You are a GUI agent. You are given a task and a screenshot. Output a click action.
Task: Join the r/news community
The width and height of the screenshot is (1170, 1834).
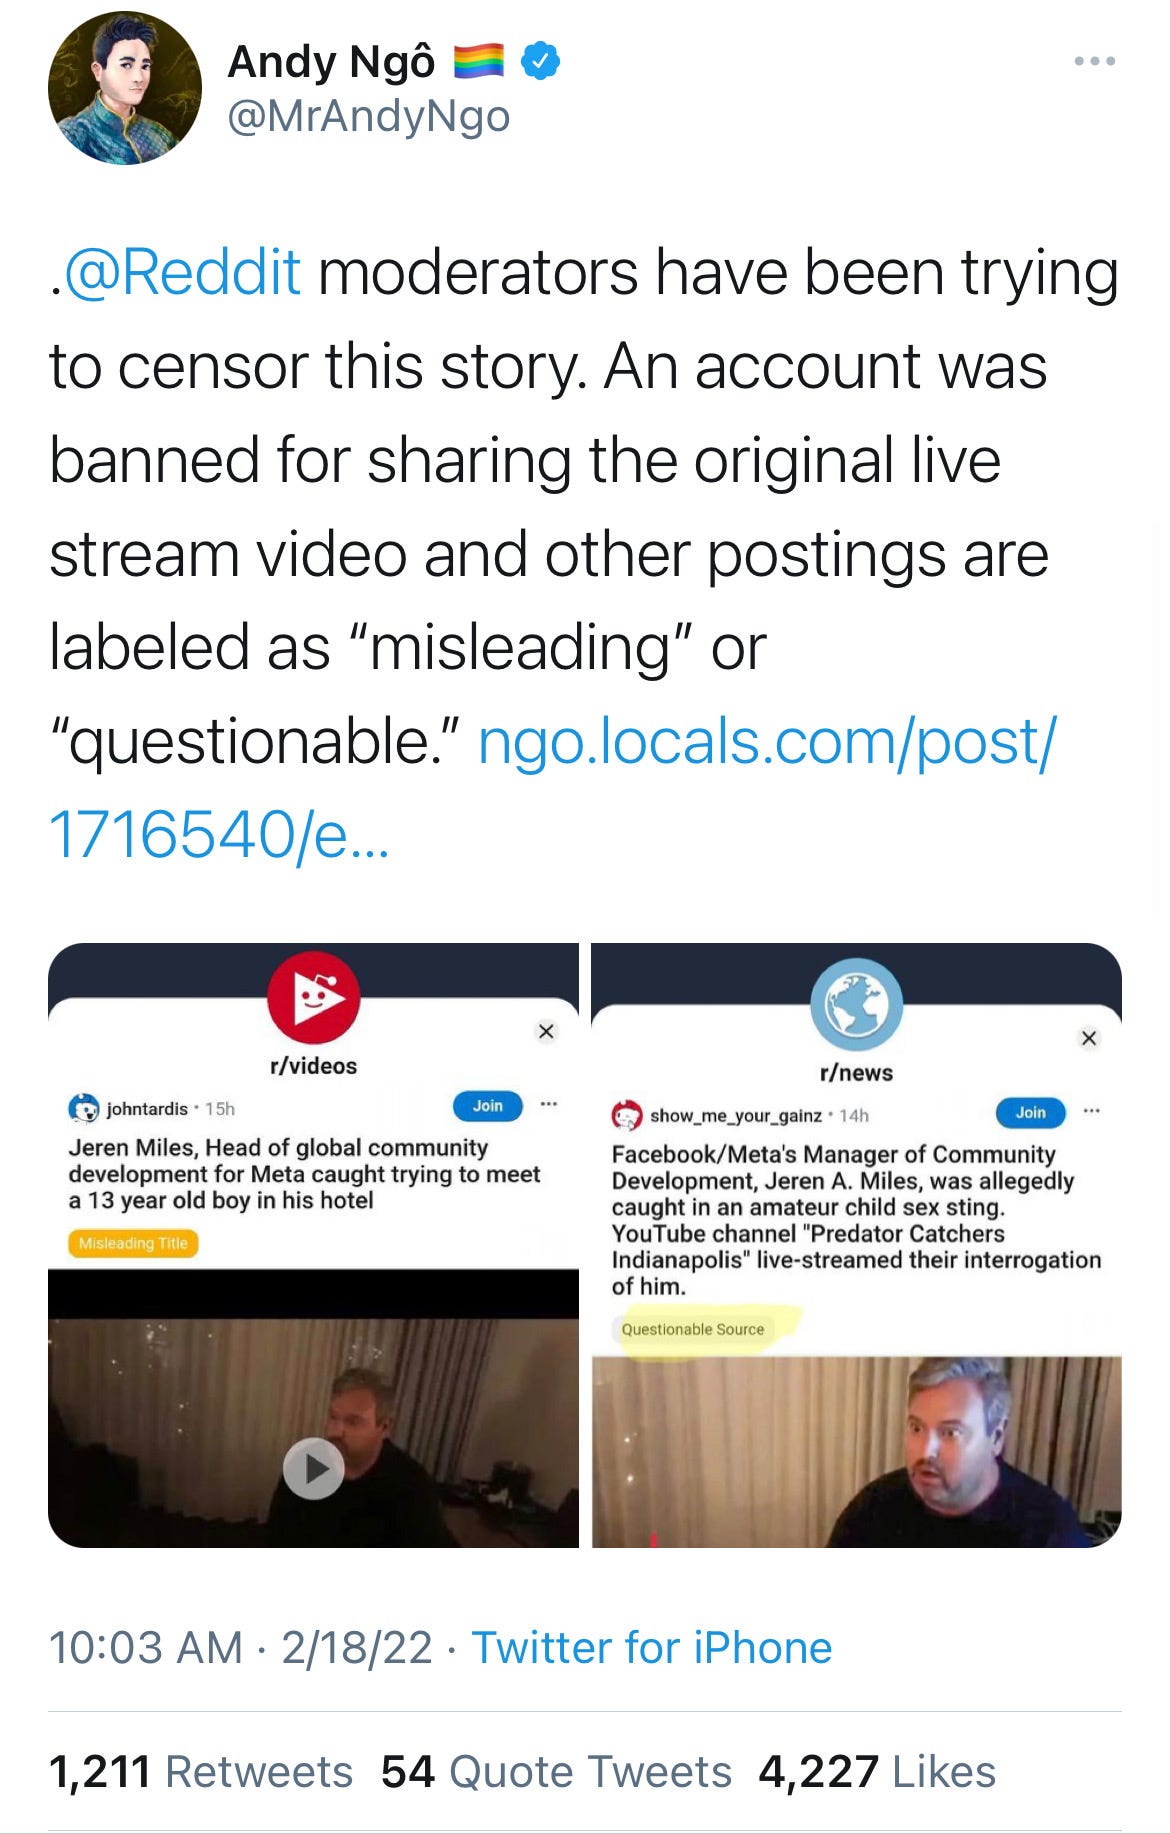point(1031,1112)
